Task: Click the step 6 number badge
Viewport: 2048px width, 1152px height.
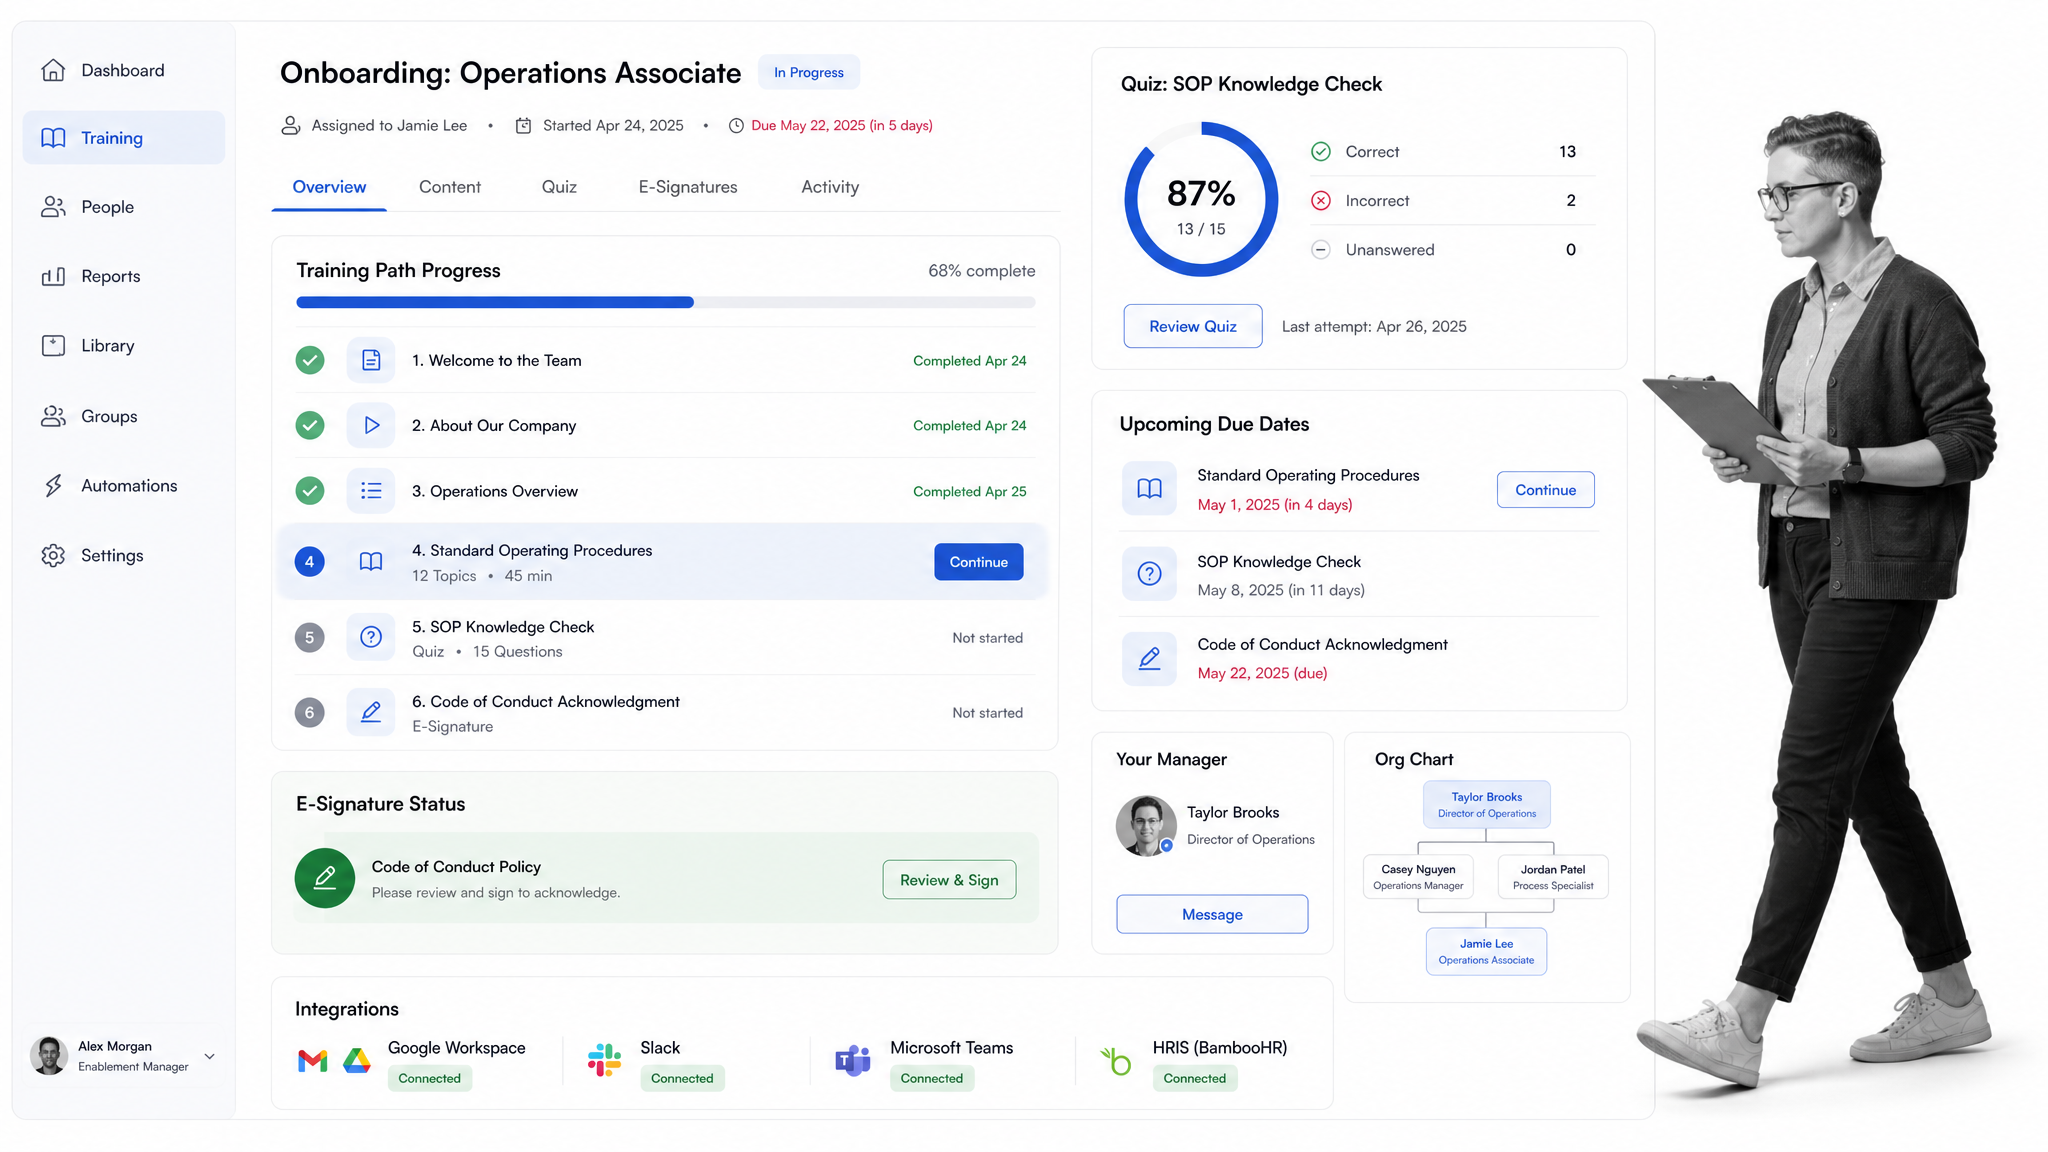Action: 310,712
